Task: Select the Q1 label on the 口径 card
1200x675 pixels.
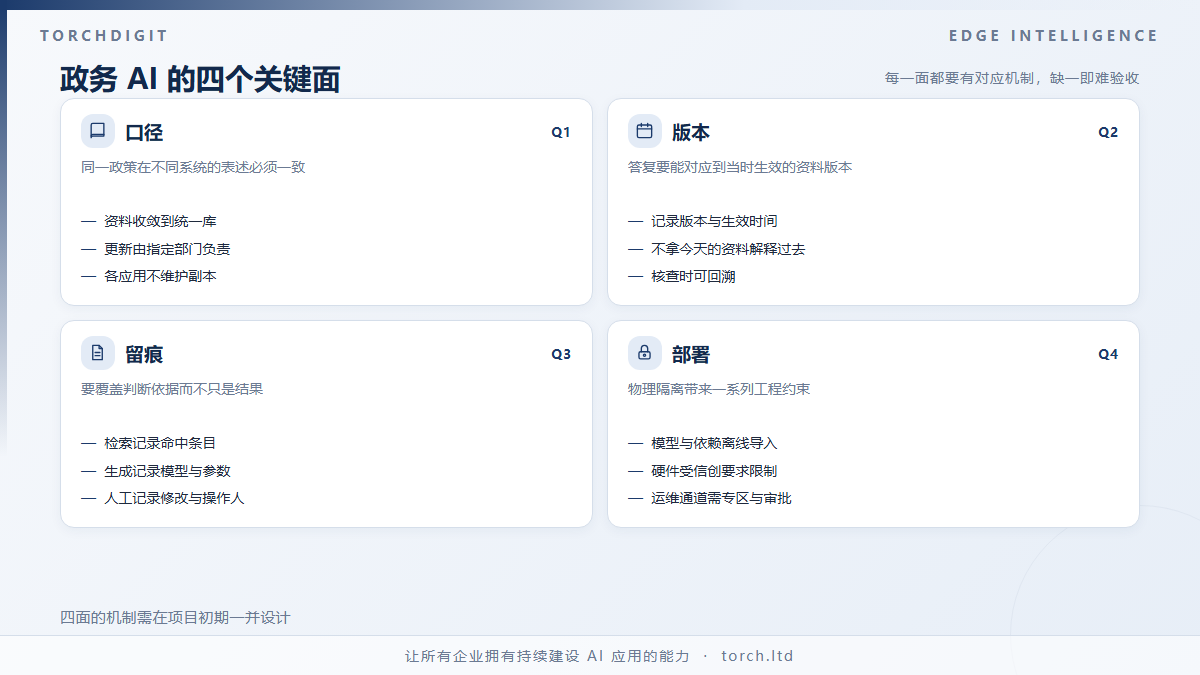Action: tap(561, 132)
